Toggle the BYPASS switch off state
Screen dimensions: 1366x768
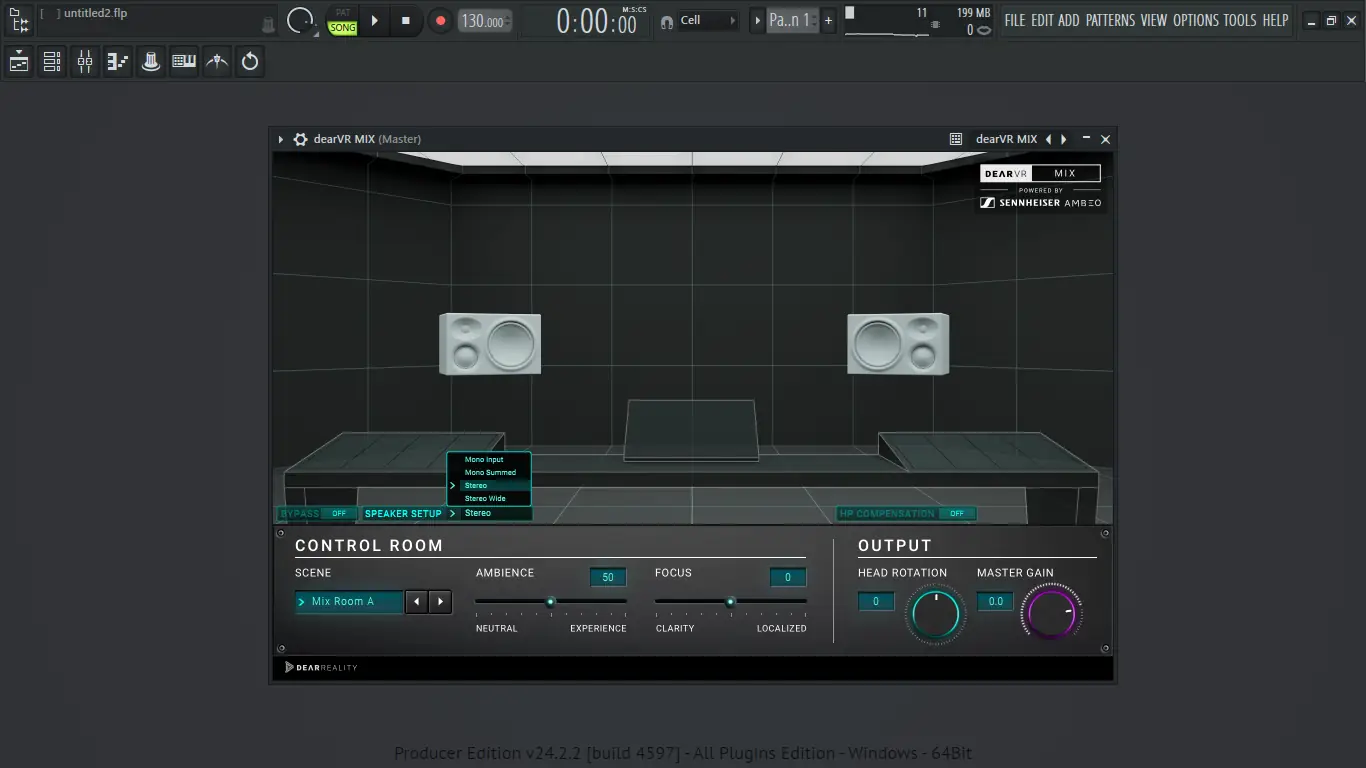pos(340,513)
